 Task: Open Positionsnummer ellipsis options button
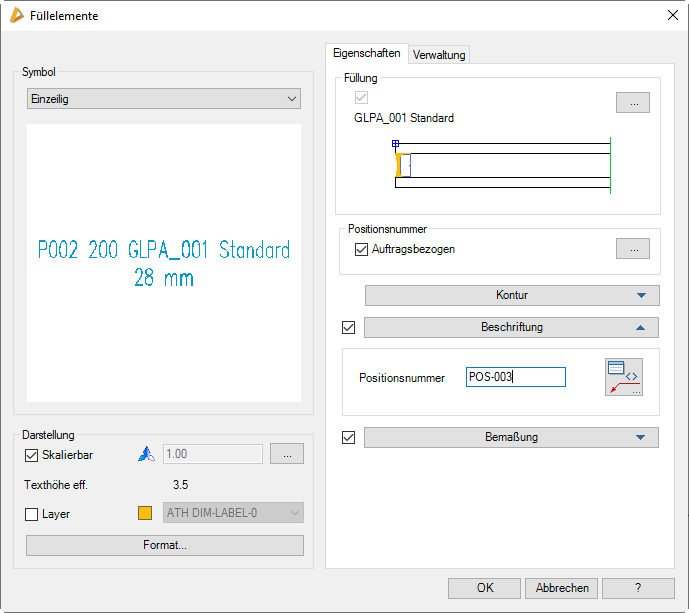[x=632, y=249]
